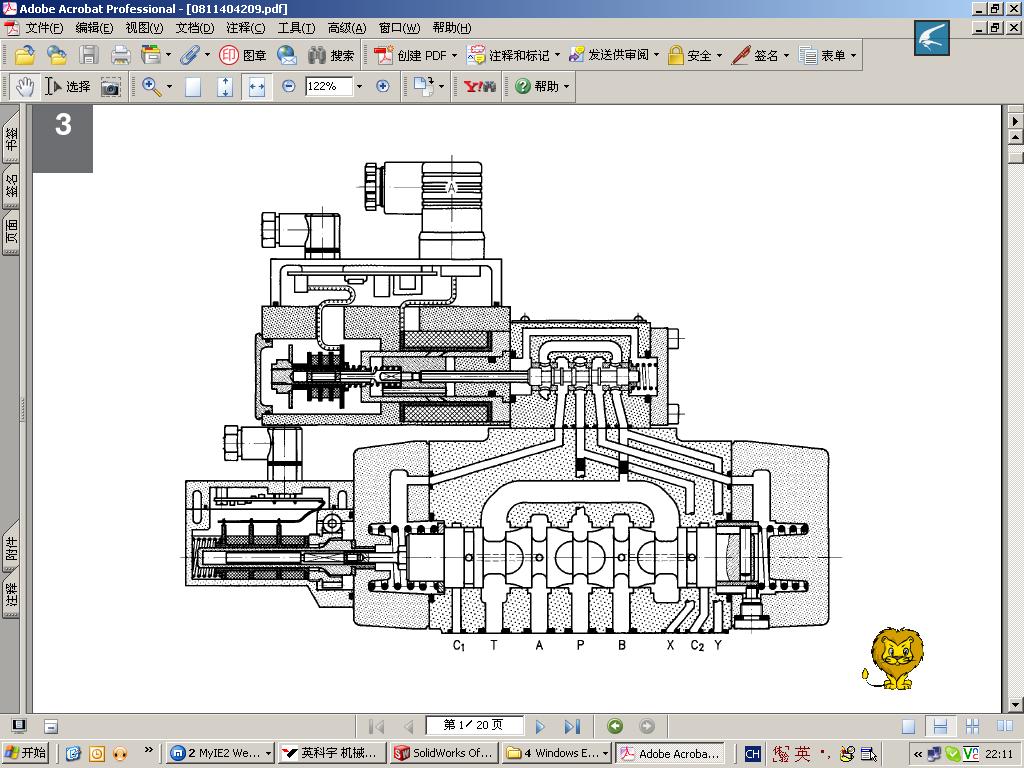Expand 签名 sign dropdown
Image resolution: width=1024 pixels, height=768 pixels.
click(786, 56)
